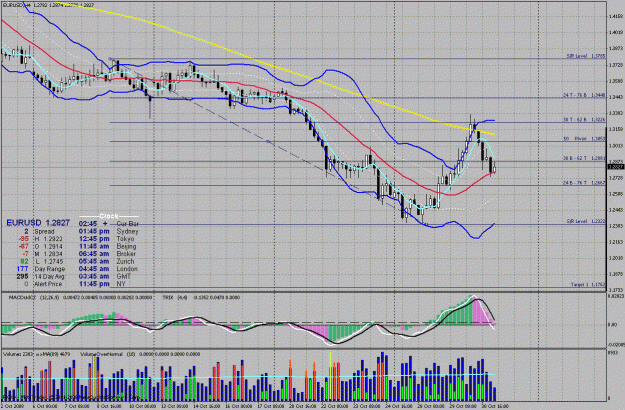Click the NY clock time 11:45 pm
Image resolution: width=625 pixels, height=410 pixels.
(x=94, y=284)
